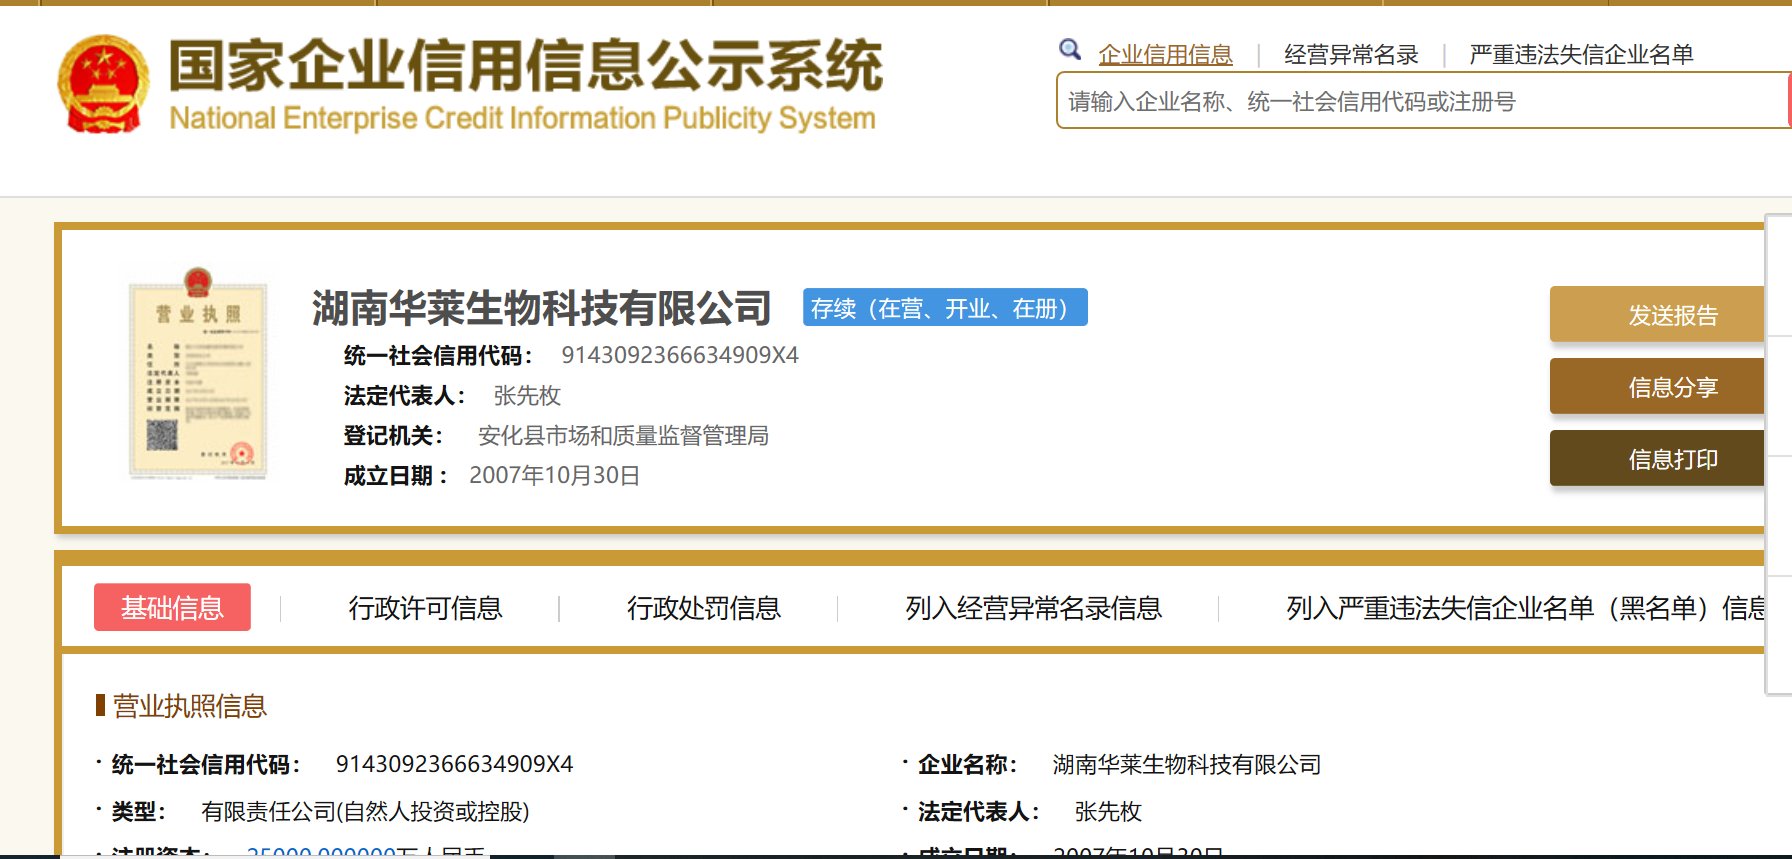1792x859 pixels.
Task: Click legal representative 张先枚 in header card
Action: click(527, 396)
